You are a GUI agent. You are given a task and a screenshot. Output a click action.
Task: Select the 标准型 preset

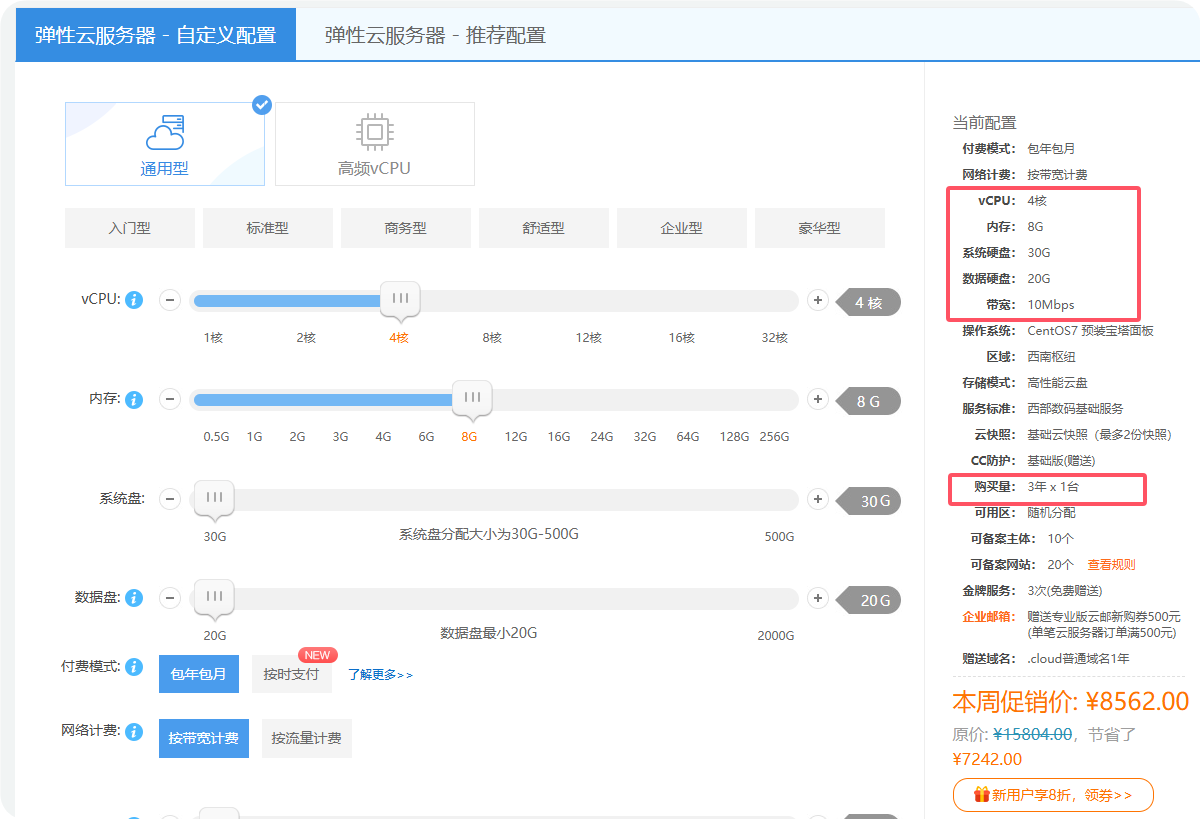tap(268, 228)
